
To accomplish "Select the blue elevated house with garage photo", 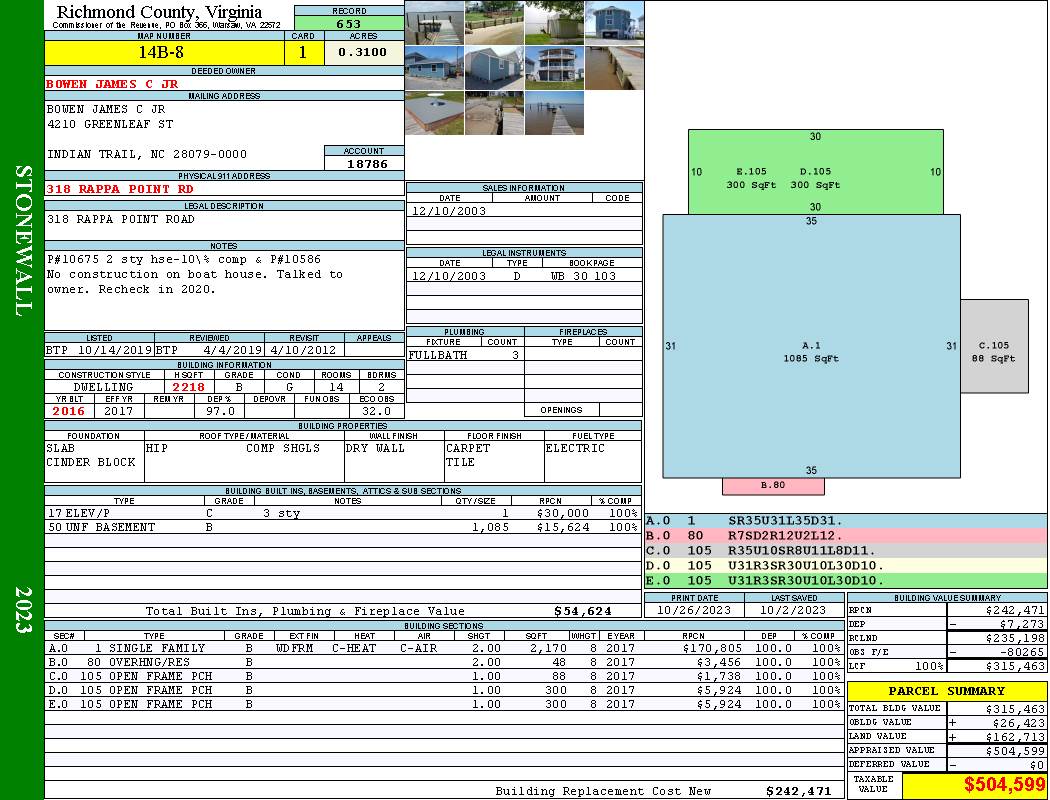I will [613, 22].
